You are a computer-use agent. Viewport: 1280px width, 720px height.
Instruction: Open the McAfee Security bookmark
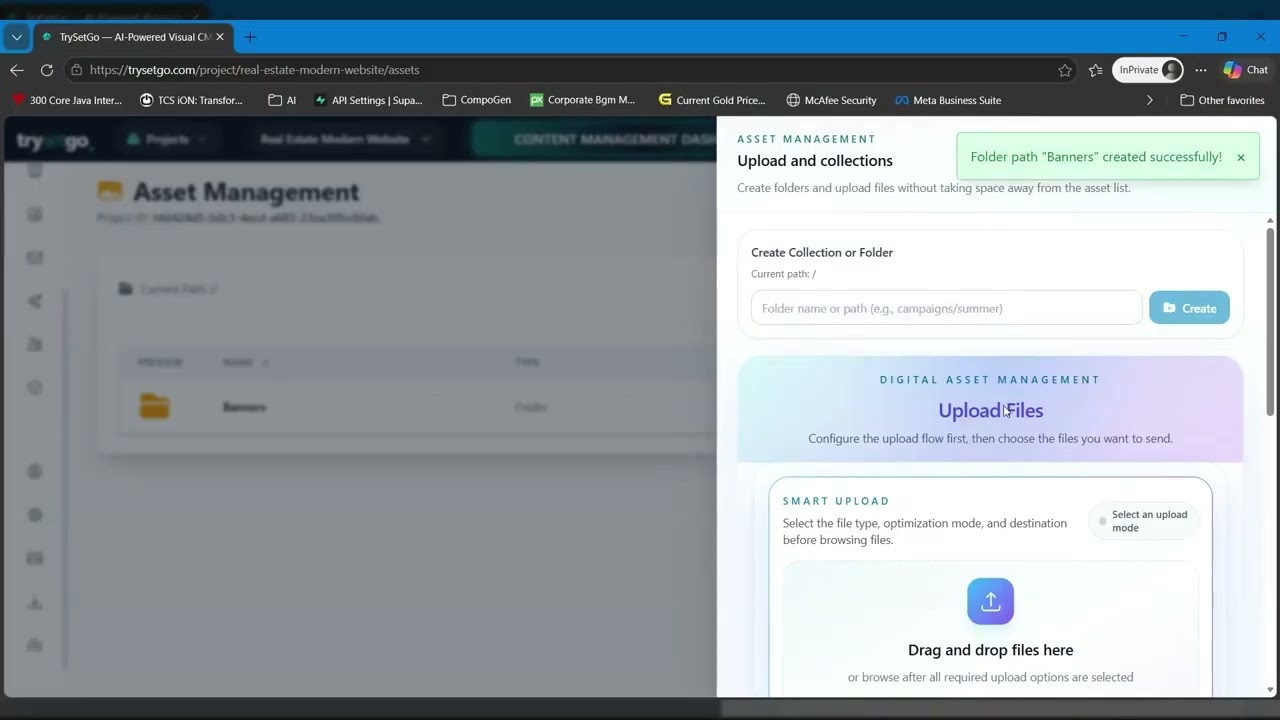click(x=831, y=100)
